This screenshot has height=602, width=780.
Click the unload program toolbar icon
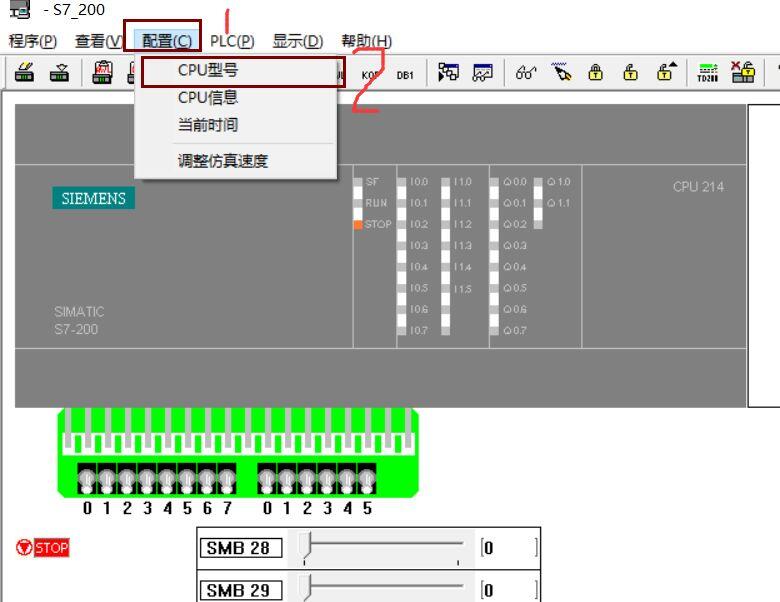click(59, 73)
